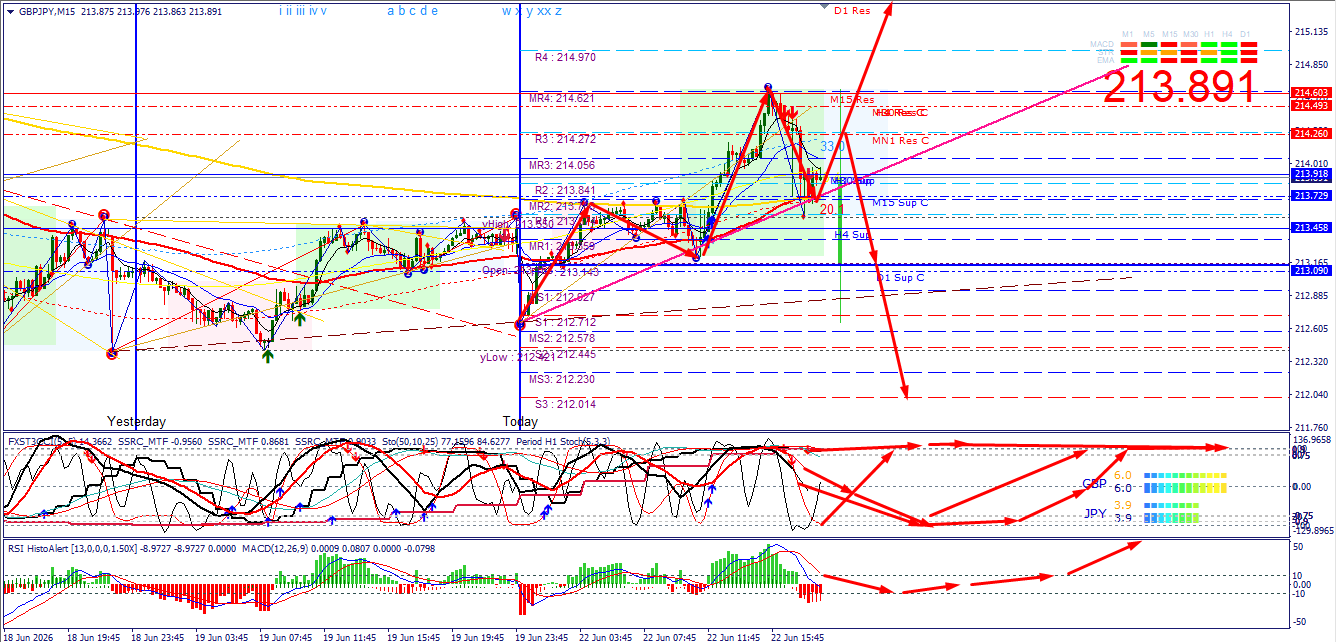
Task: Click the red 20.1 value label
Action: click(832, 209)
